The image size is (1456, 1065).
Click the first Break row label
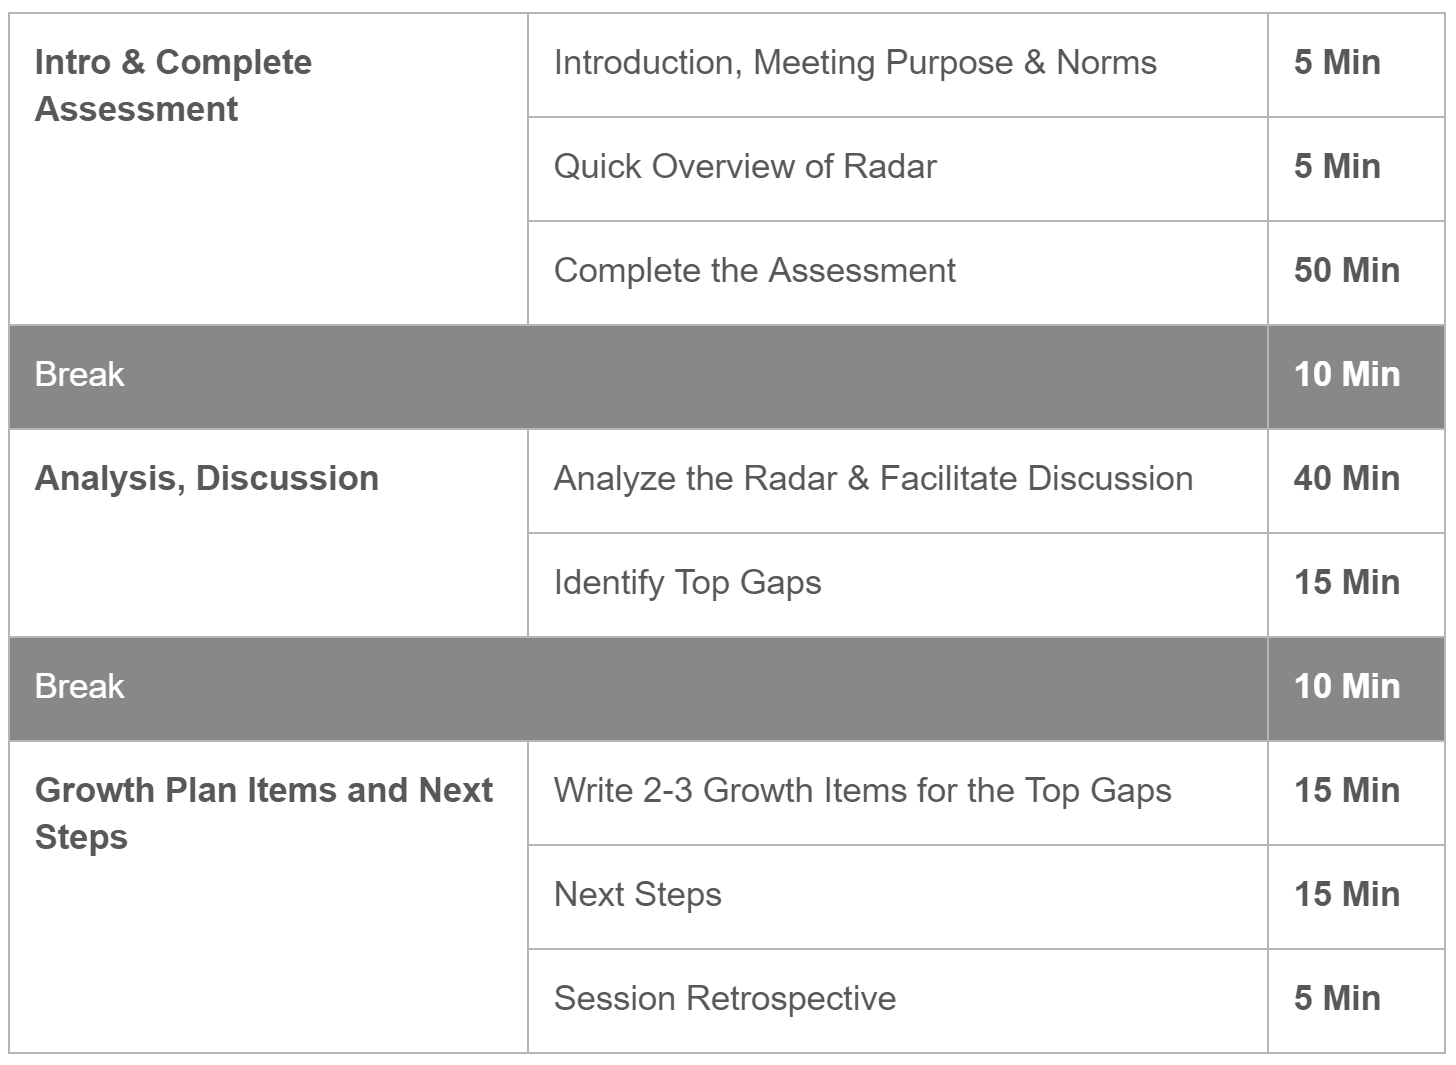80,374
